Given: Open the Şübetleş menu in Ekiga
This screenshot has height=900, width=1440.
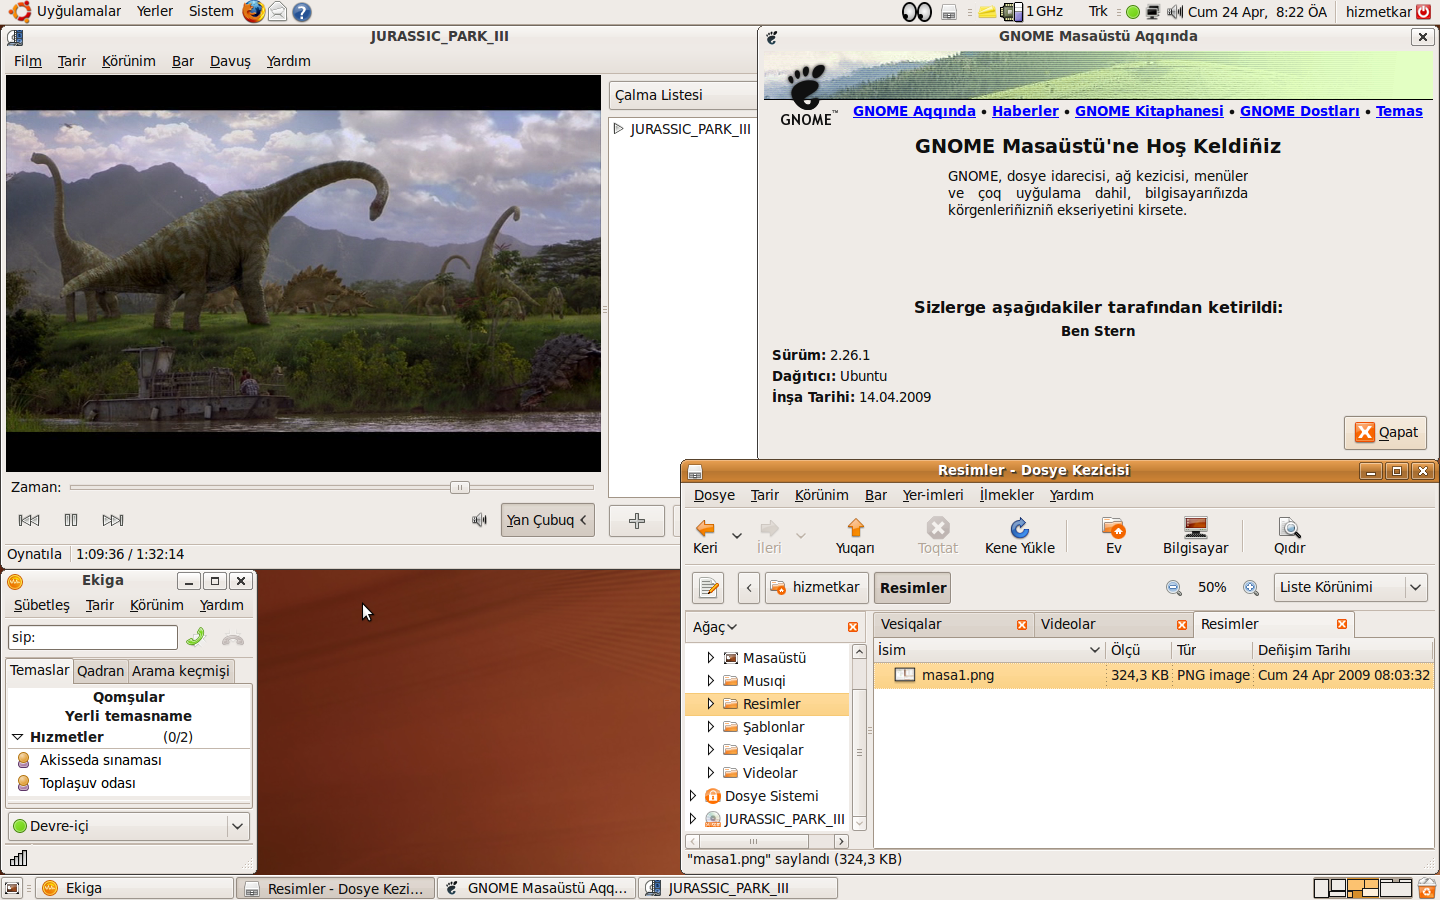Looking at the screenshot, I should tap(42, 605).
